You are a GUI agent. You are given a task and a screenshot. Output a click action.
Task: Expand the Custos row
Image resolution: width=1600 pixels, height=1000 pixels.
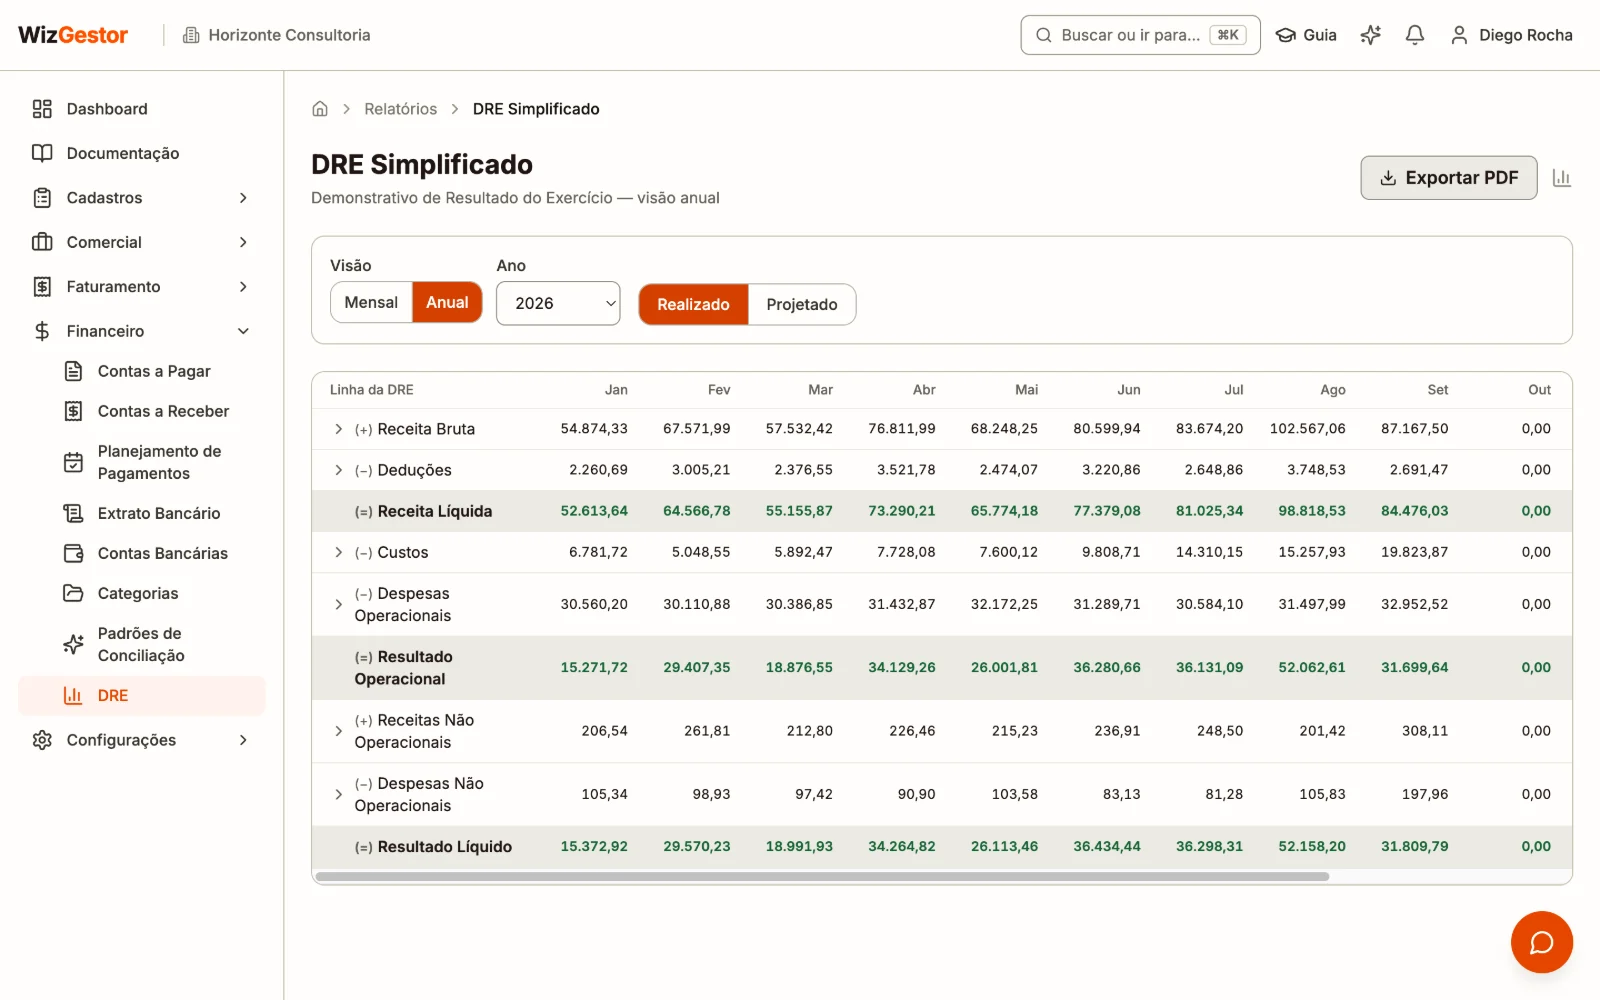tap(338, 552)
